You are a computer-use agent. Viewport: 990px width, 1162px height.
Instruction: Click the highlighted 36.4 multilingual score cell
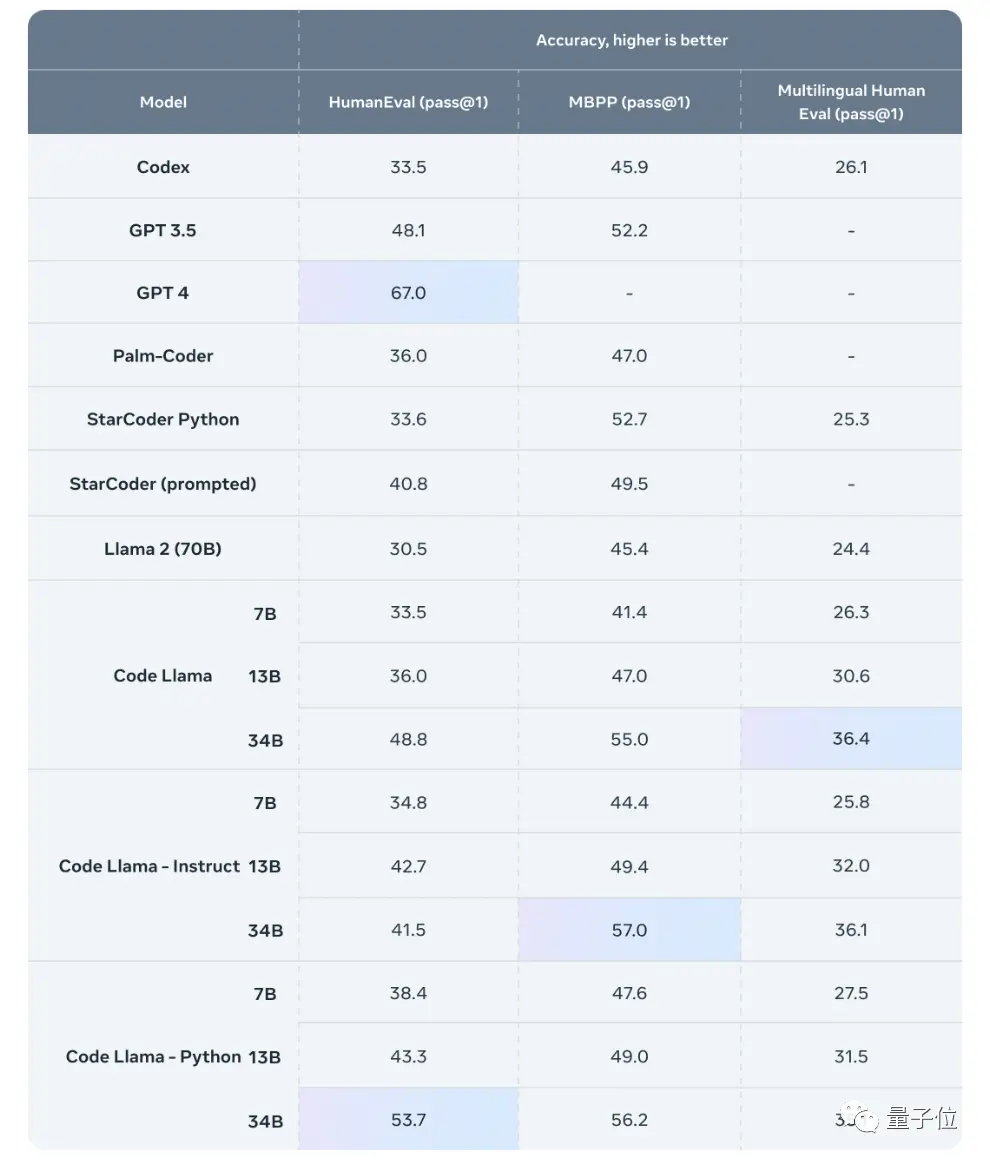(851, 738)
